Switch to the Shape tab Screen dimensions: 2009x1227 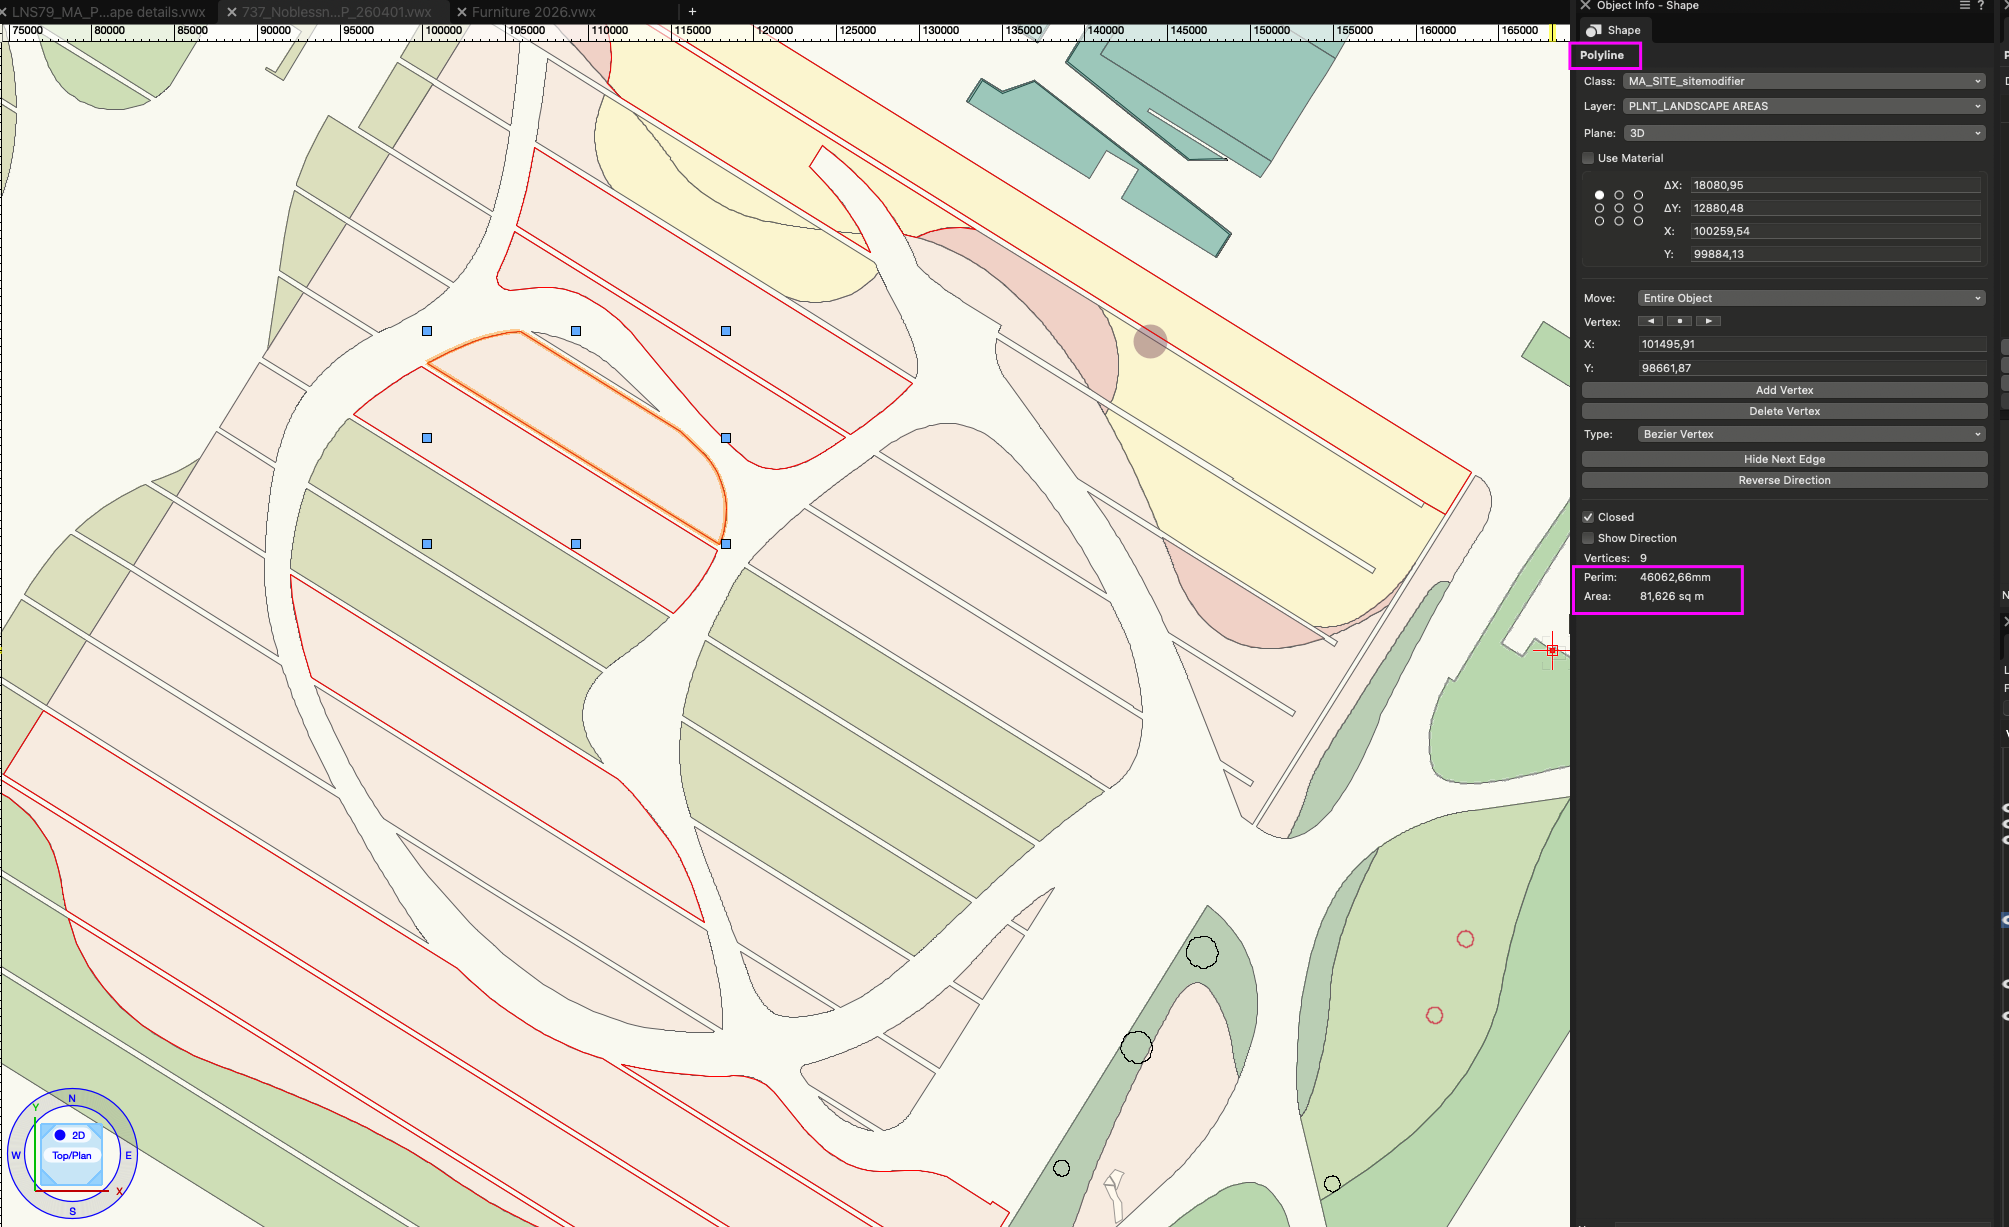click(x=1614, y=30)
